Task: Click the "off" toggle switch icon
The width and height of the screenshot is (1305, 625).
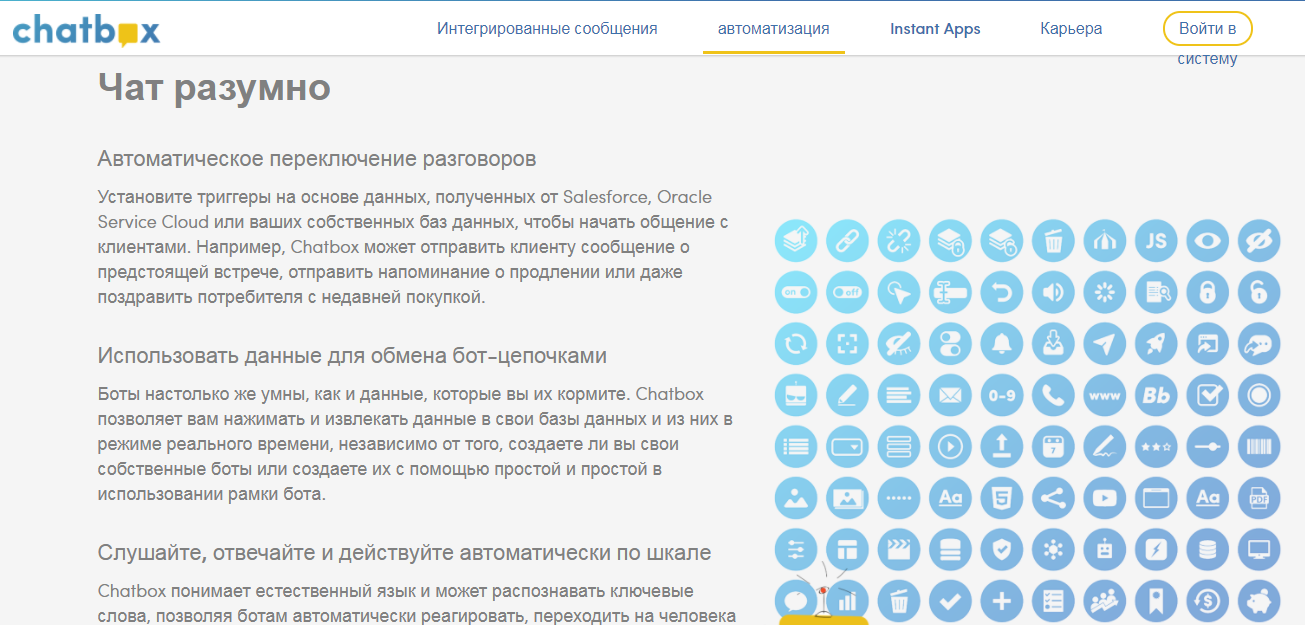Action: point(847,292)
